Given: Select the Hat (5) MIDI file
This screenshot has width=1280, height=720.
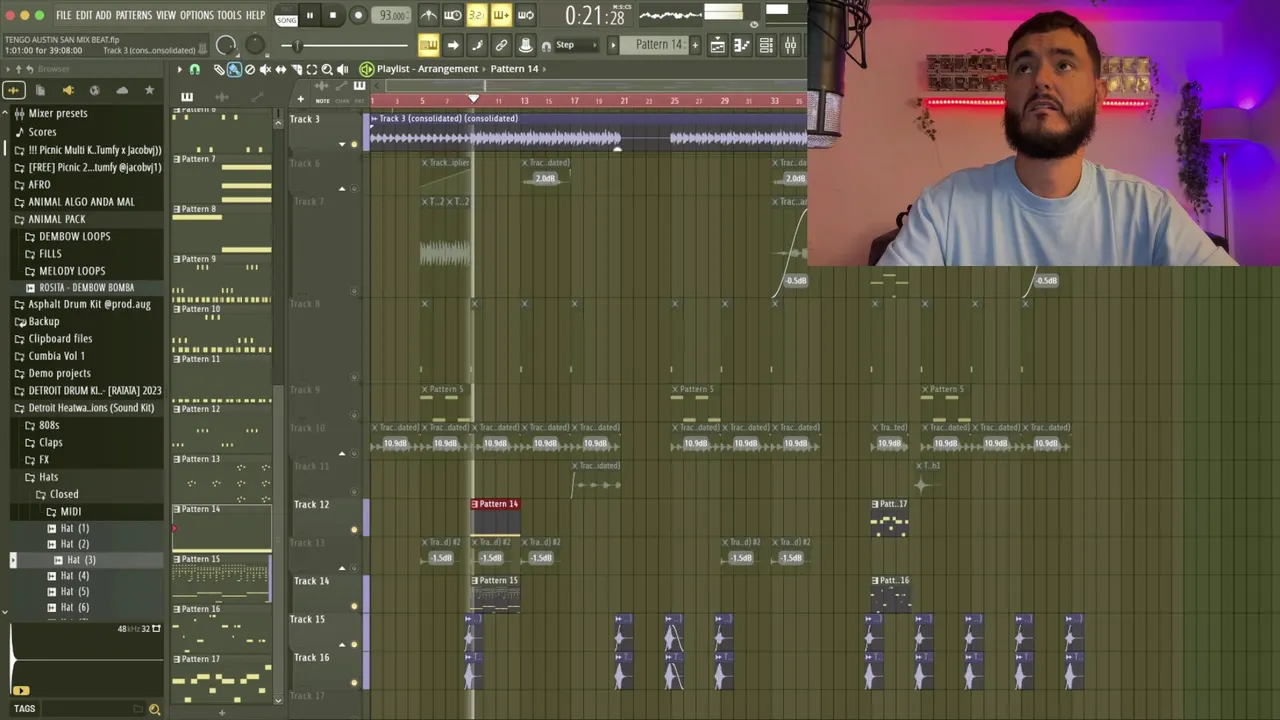Looking at the screenshot, I should 75,591.
